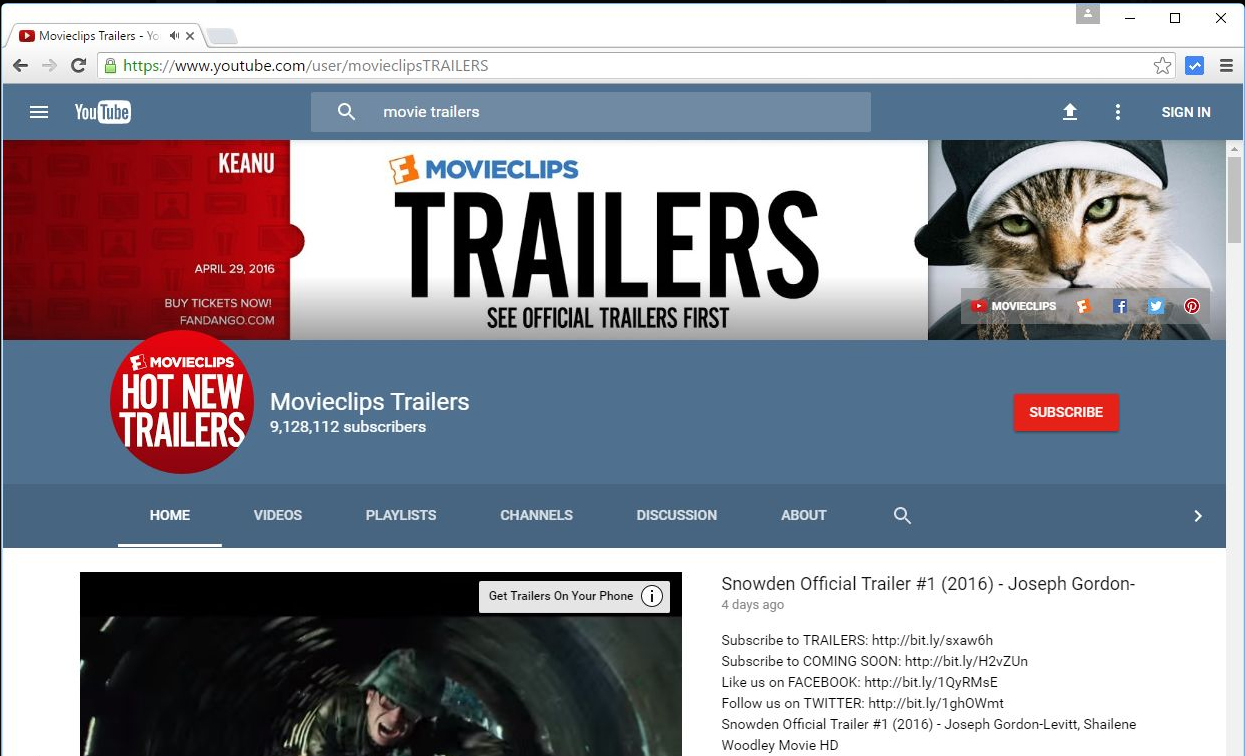Click the upload arrow icon
1245x756 pixels.
(1070, 112)
